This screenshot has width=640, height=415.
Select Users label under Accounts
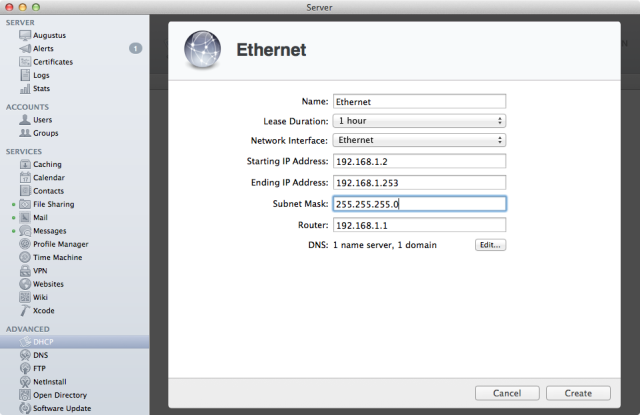click(42, 120)
